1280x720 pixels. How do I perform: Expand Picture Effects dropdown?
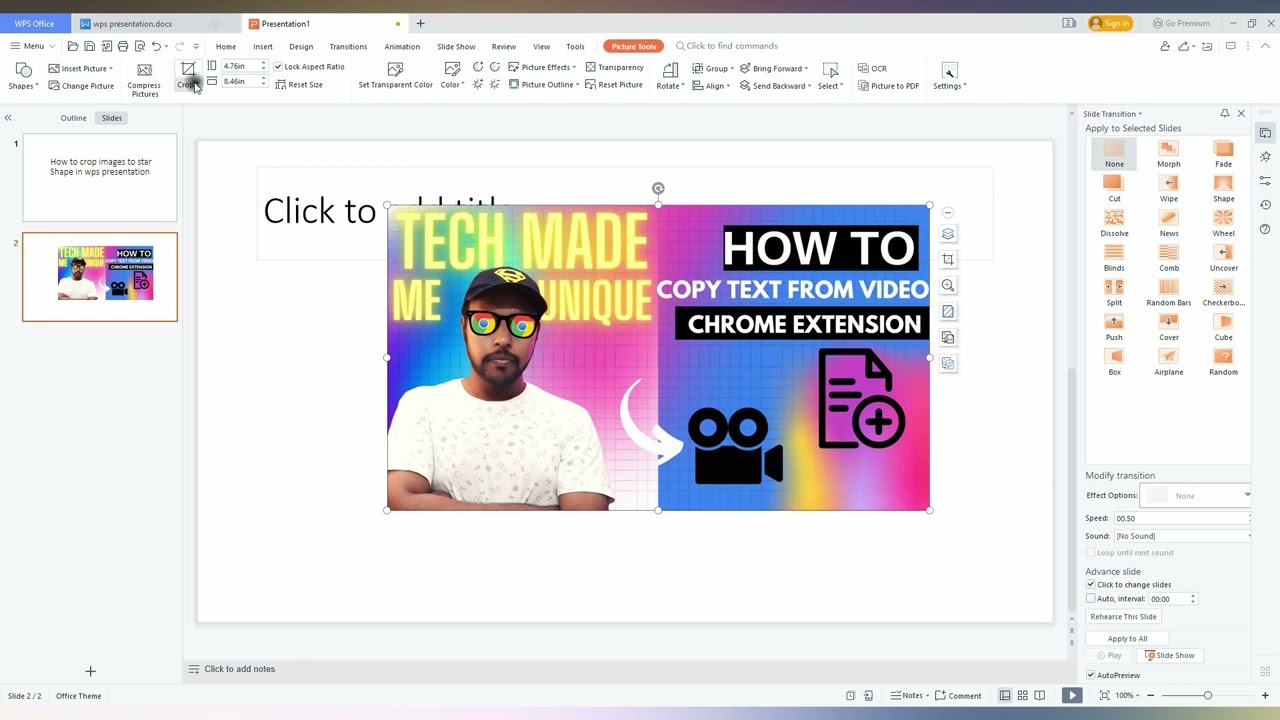(542, 67)
